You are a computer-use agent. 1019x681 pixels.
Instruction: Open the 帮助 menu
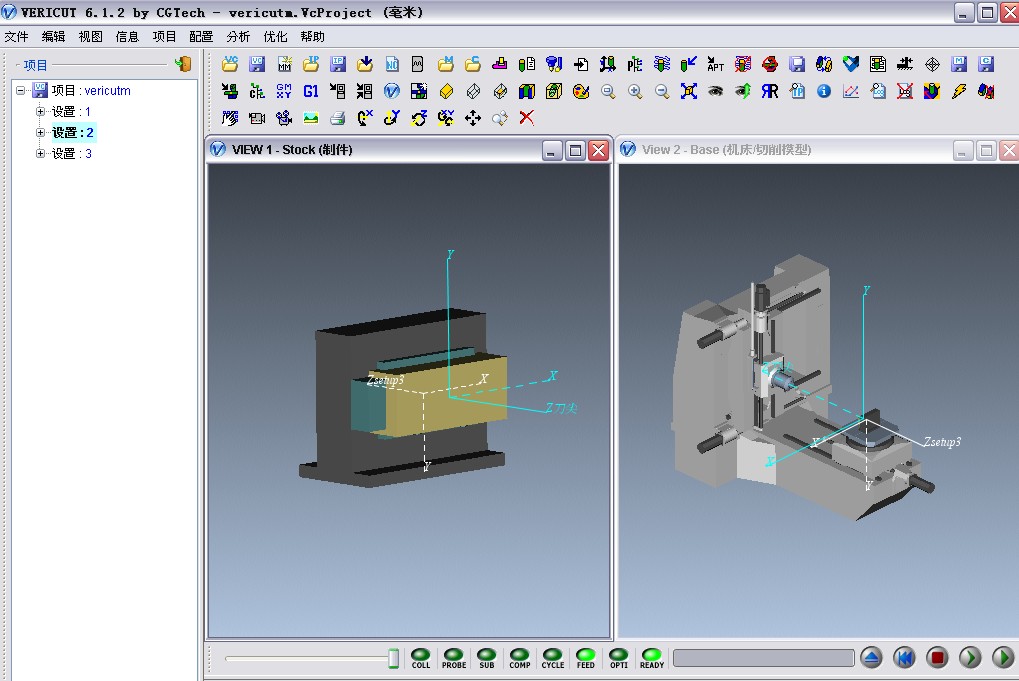pos(313,36)
